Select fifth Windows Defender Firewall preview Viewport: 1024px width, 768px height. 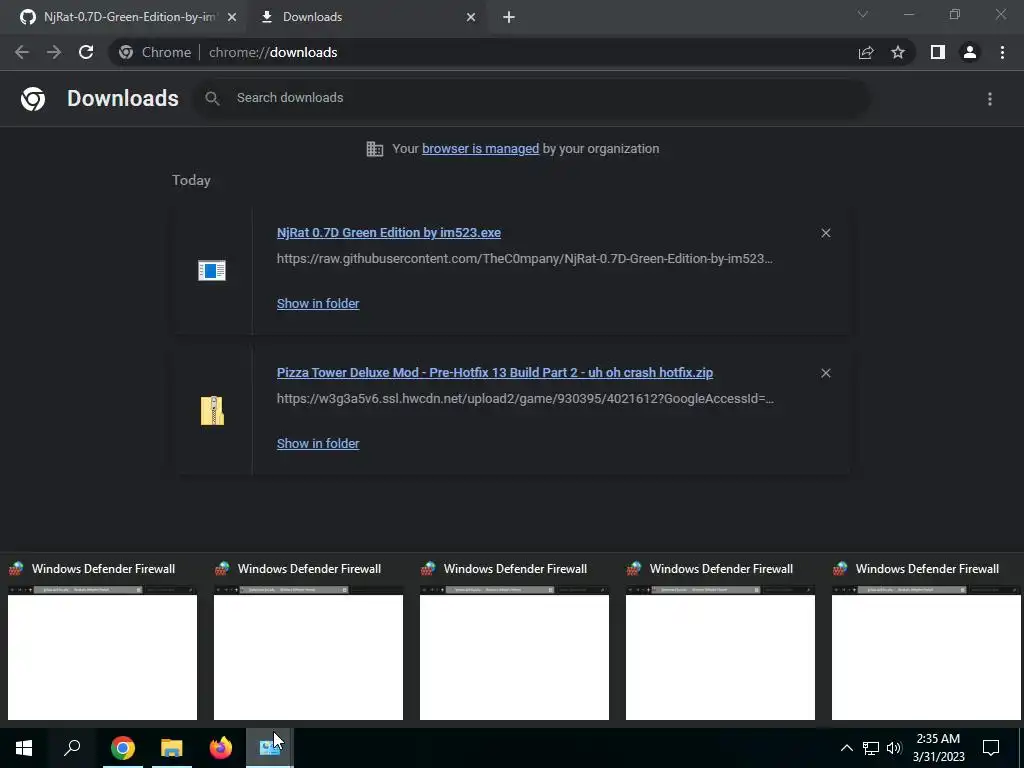pyautogui.click(x=925, y=640)
